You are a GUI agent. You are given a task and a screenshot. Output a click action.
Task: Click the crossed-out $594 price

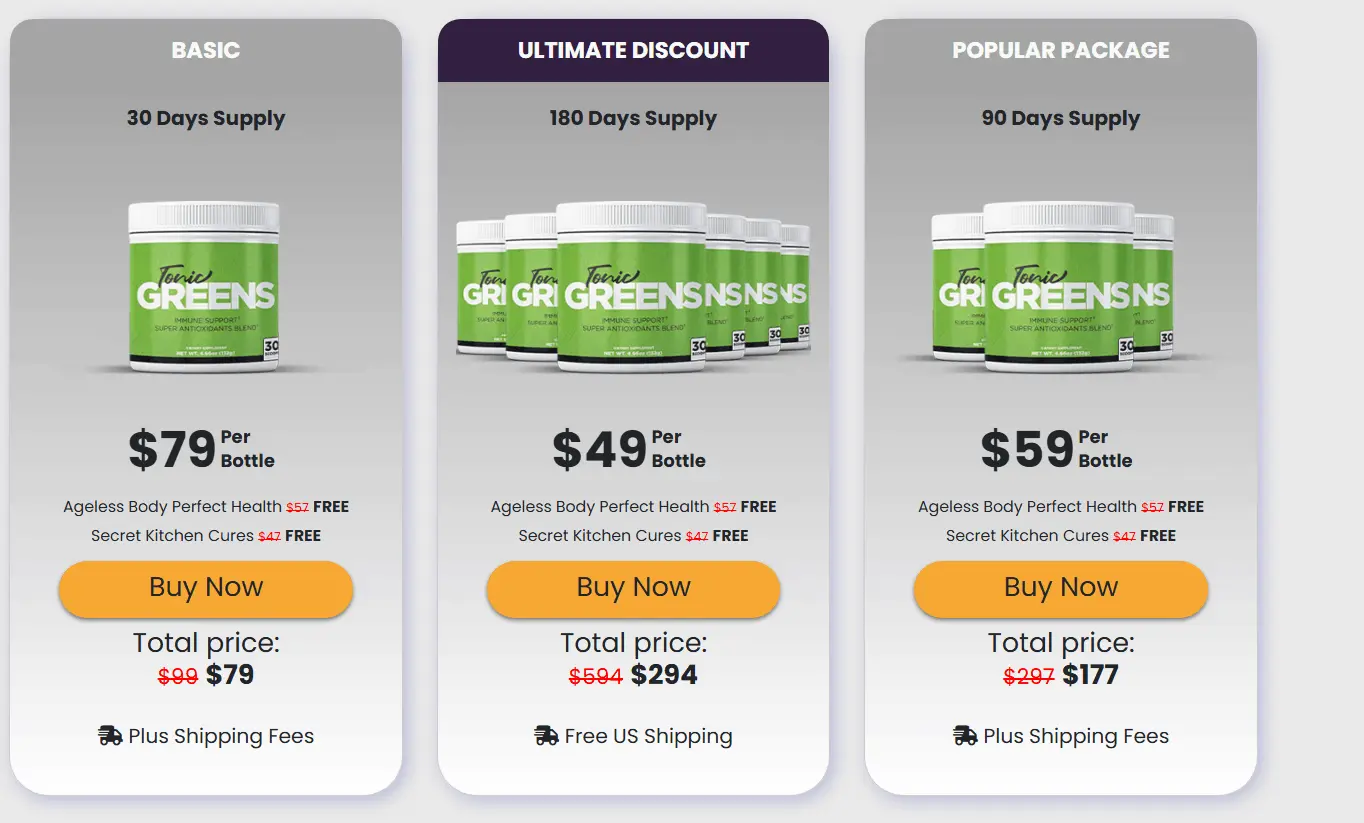[x=596, y=675]
